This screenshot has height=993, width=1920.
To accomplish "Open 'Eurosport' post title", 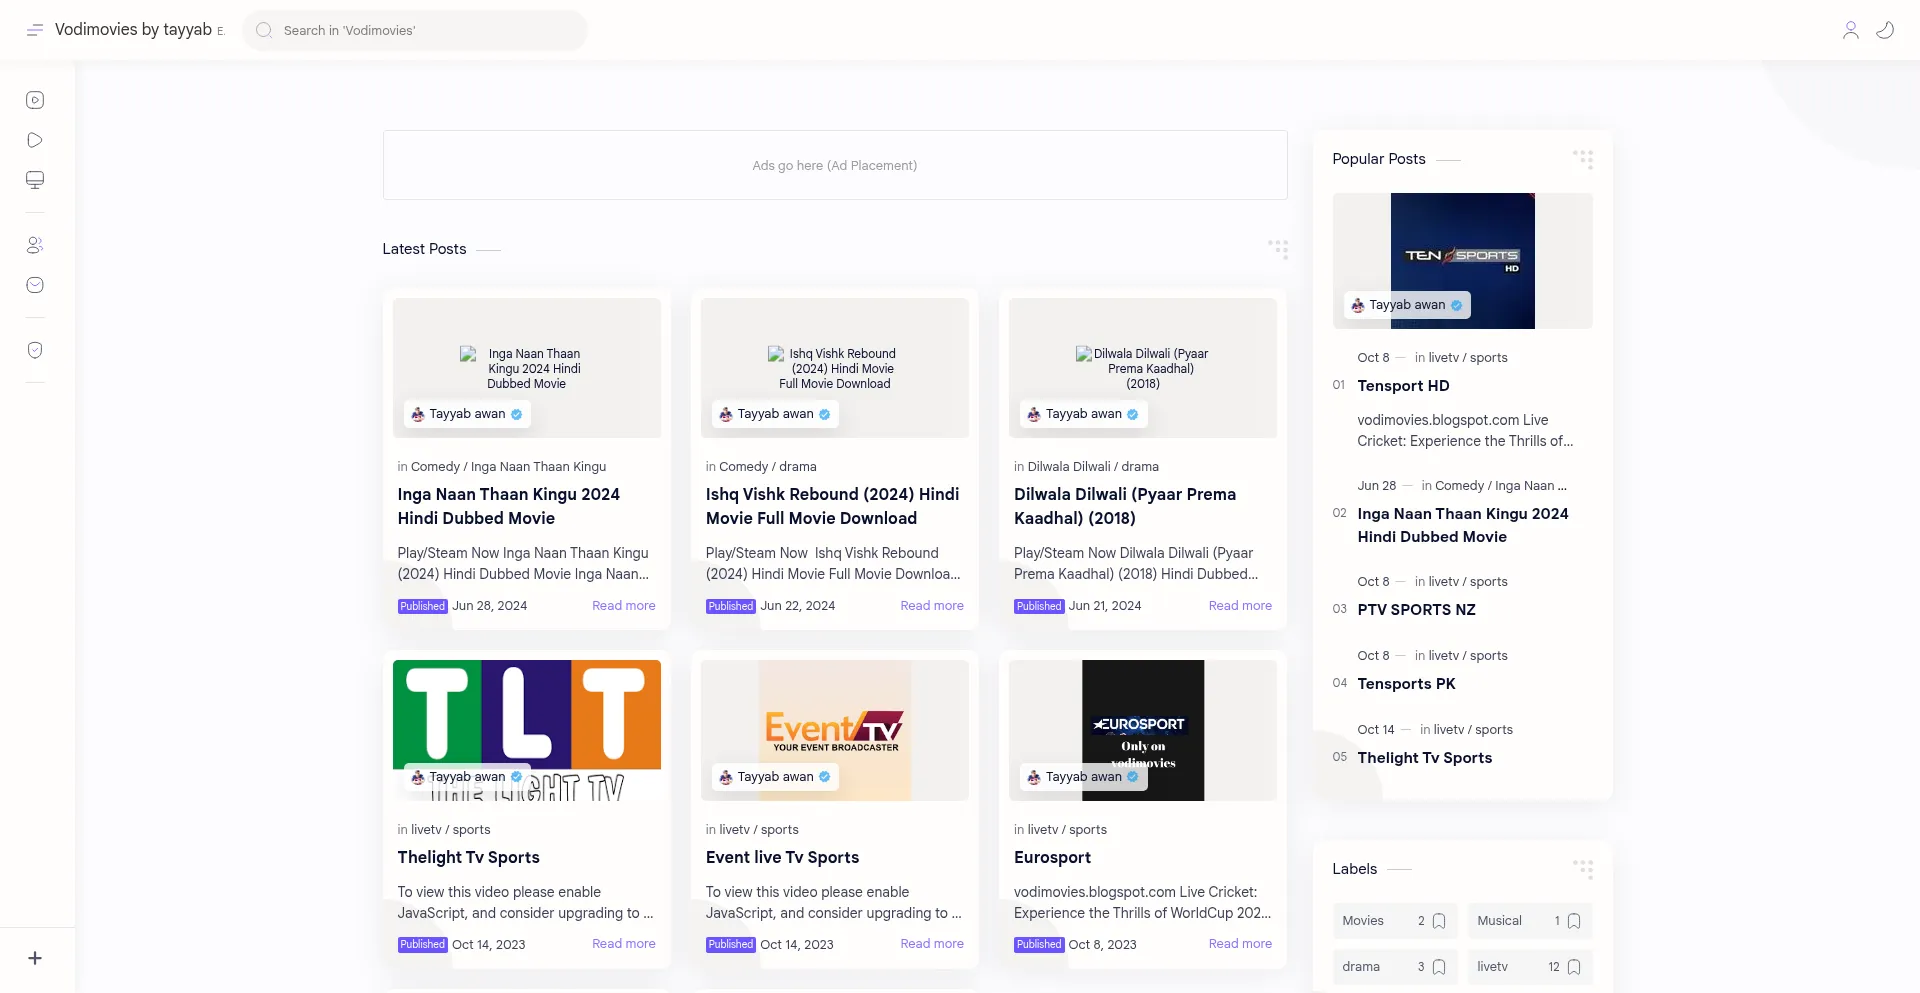I will pyautogui.click(x=1052, y=857).
